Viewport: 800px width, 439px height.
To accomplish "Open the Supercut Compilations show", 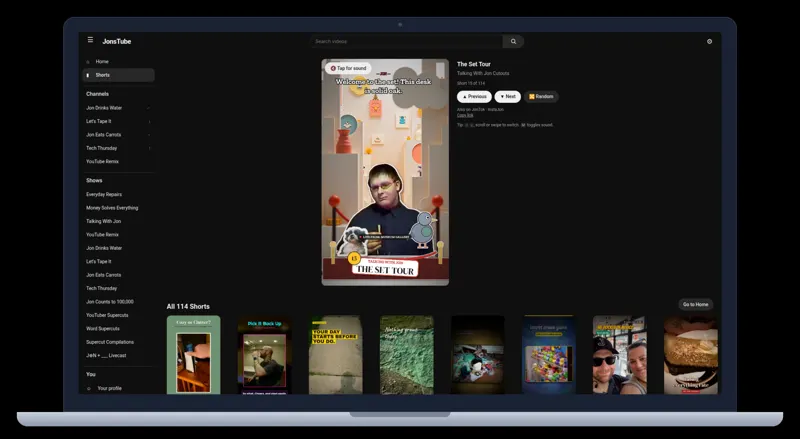I will pos(110,342).
